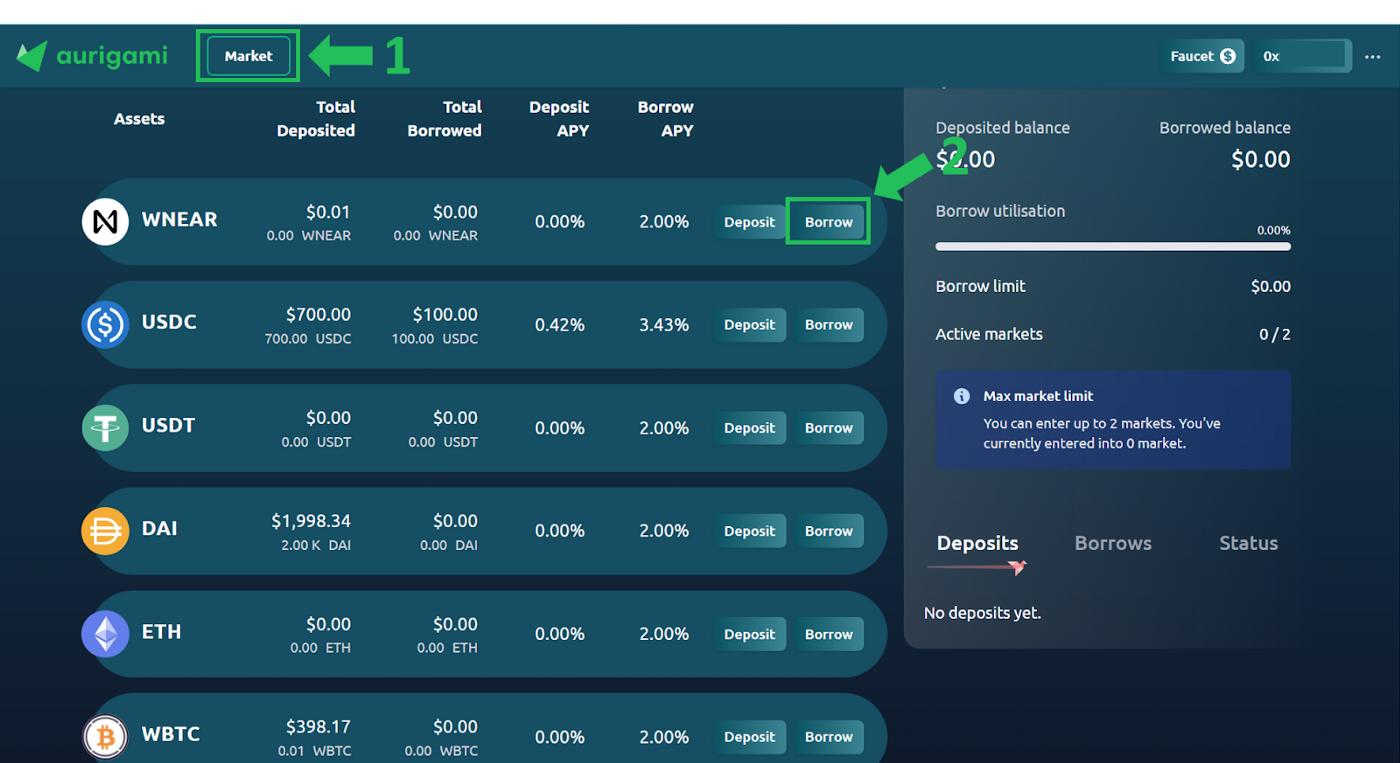Click the ETH token icon
The height and width of the screenshot is (763, 1400).
[105, 633]
